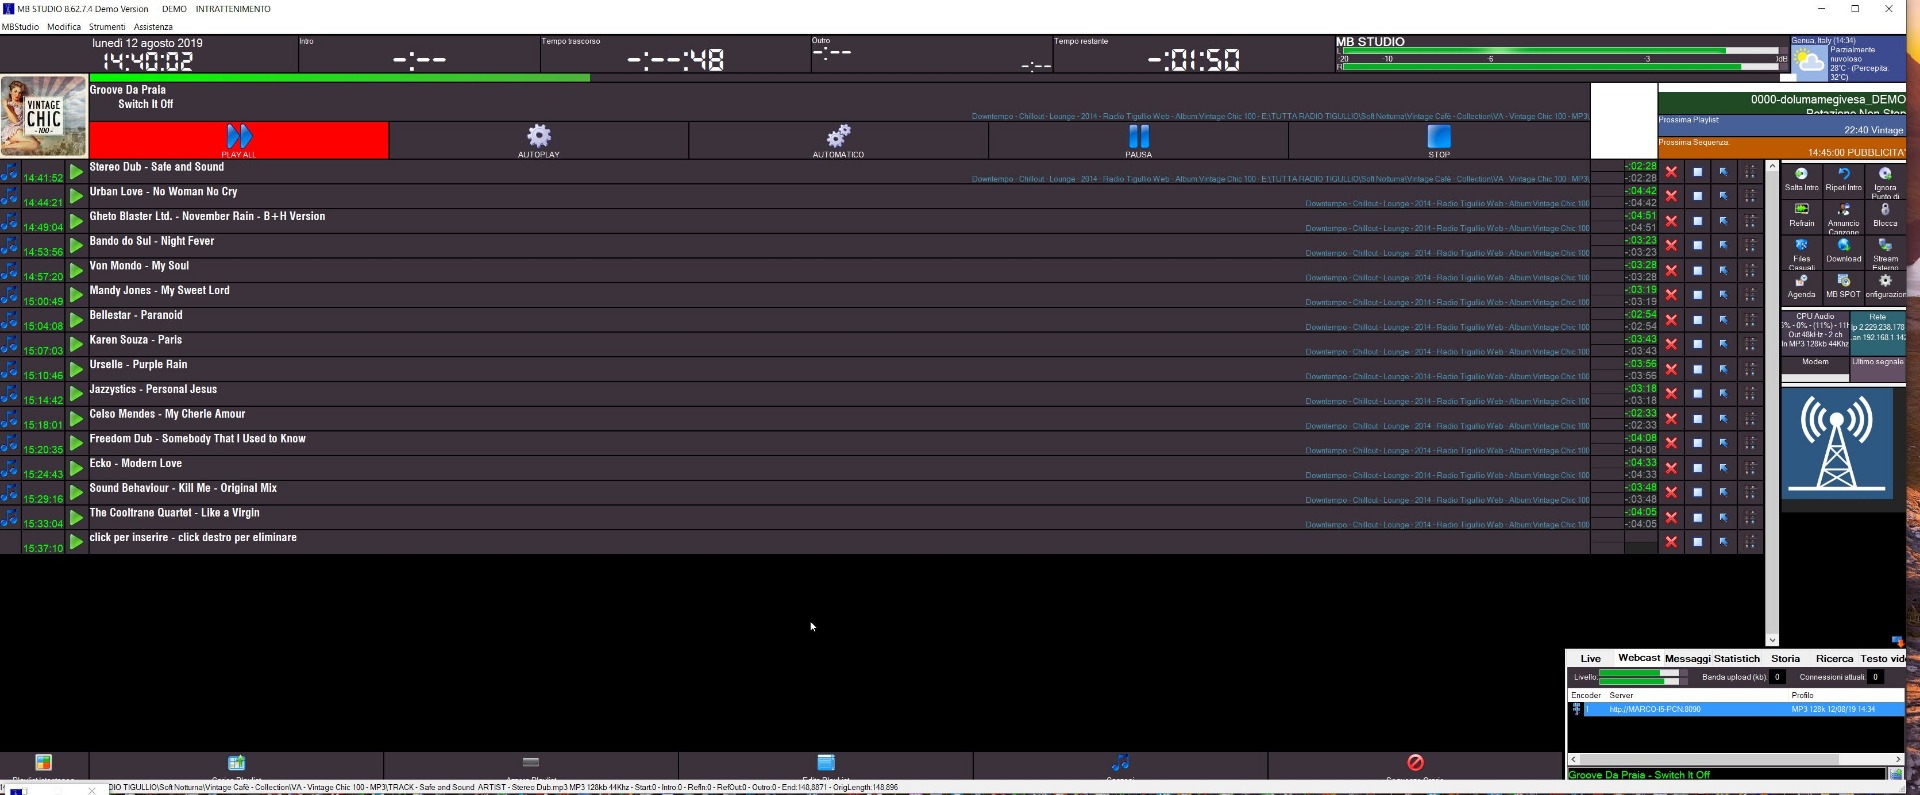
Task: Click the mixer icon on Stereo Dub row
Action: (1750, 172)
